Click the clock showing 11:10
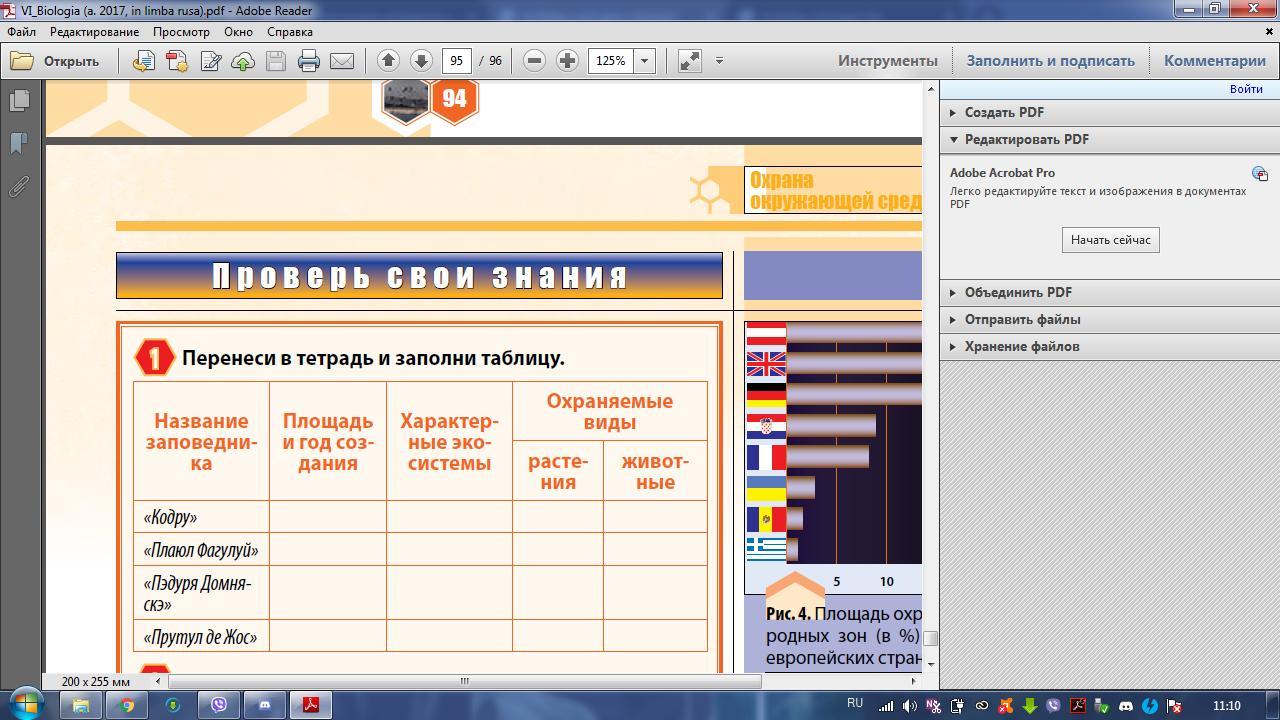Image resolution: width=1280 pixels, height=720 pixels. (1225, 706)
